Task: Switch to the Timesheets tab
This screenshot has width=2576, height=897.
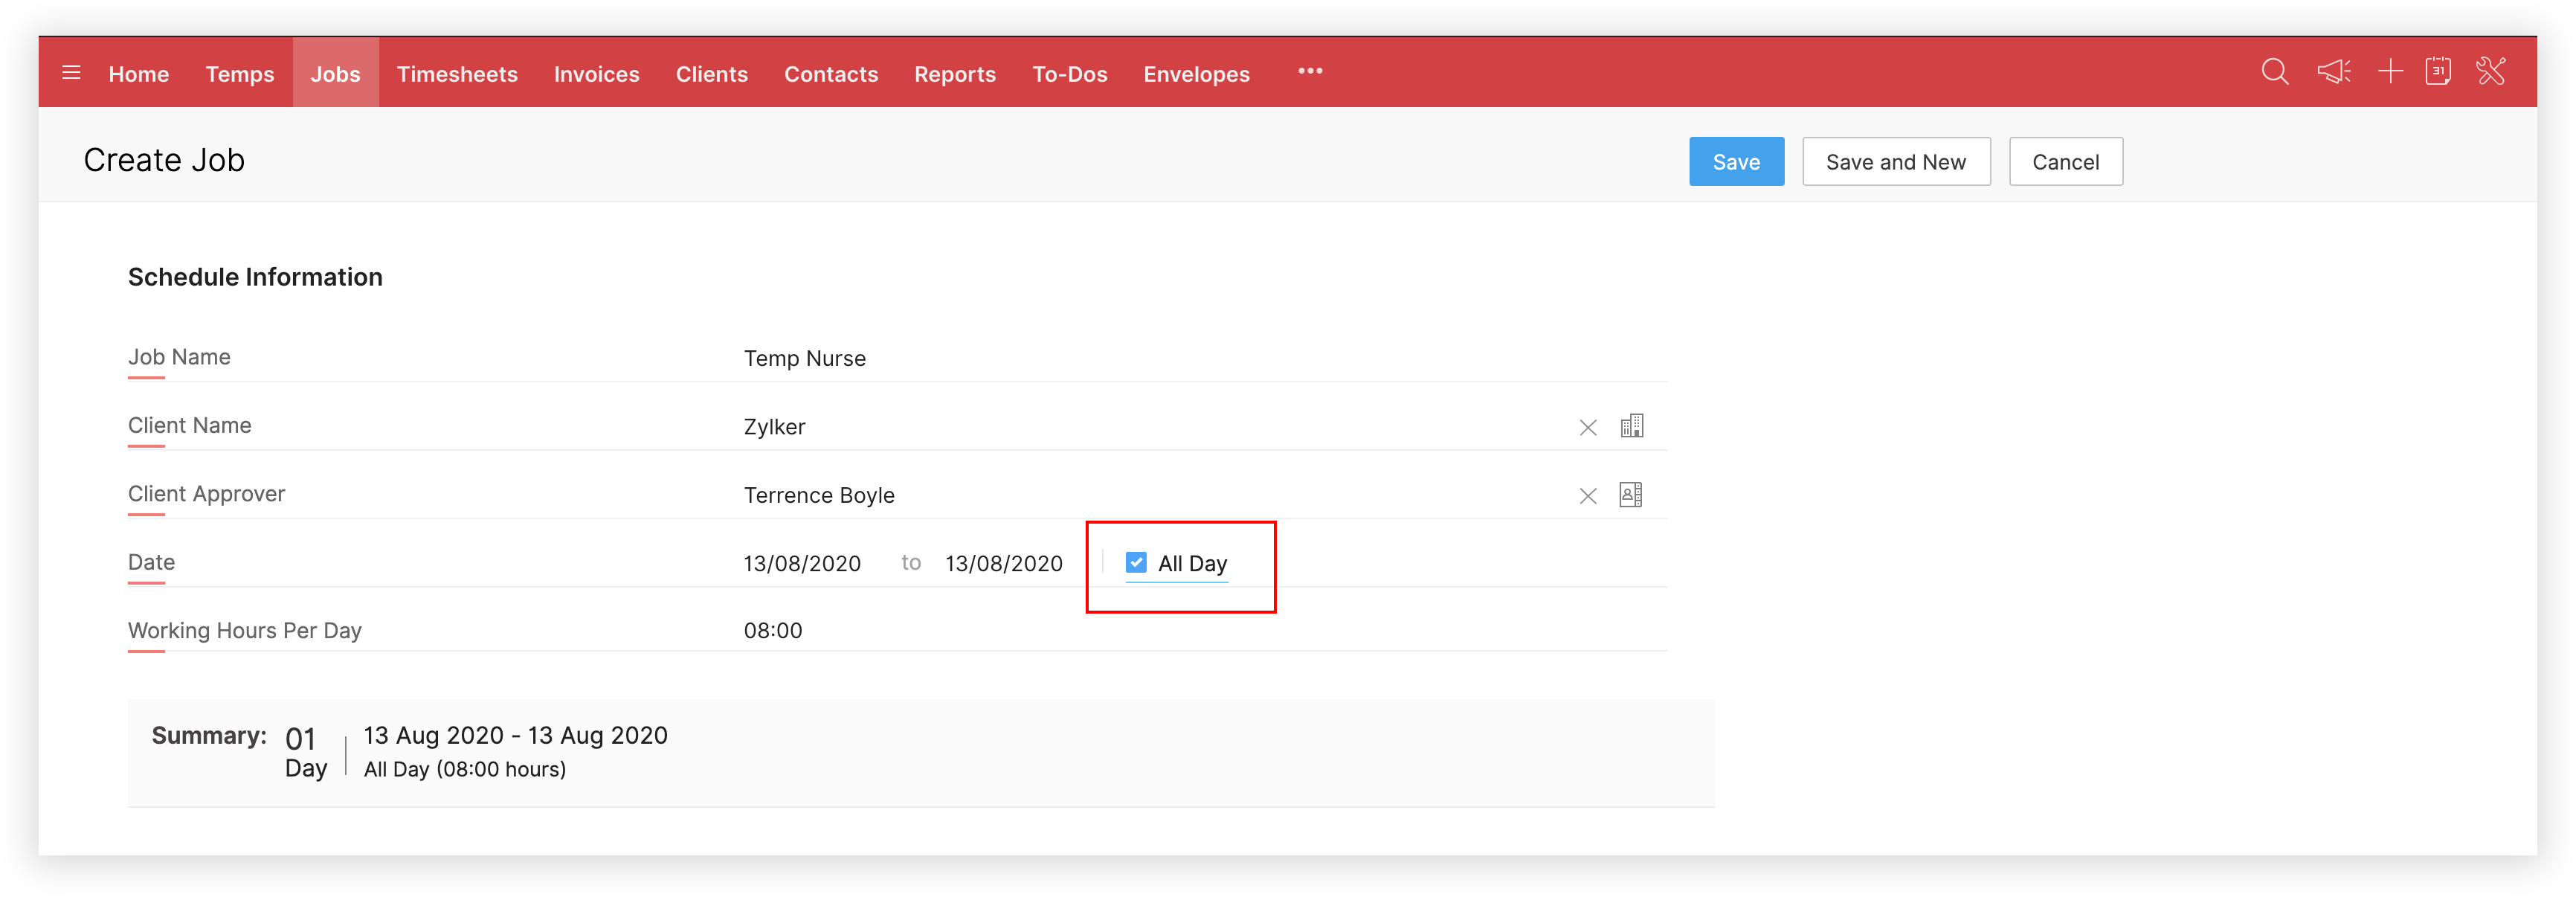Action: (x=457, y=74)
